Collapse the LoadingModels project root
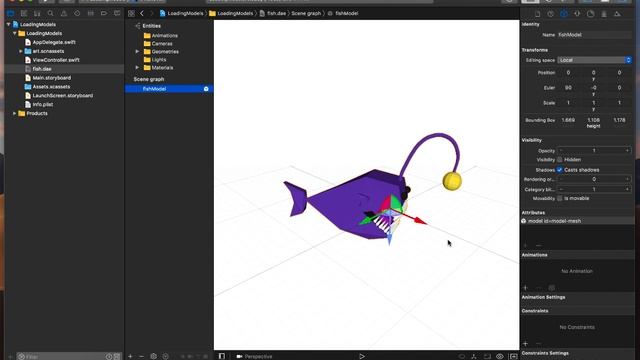This screenshot has height=360, width=640. click(x=9, y=24)
